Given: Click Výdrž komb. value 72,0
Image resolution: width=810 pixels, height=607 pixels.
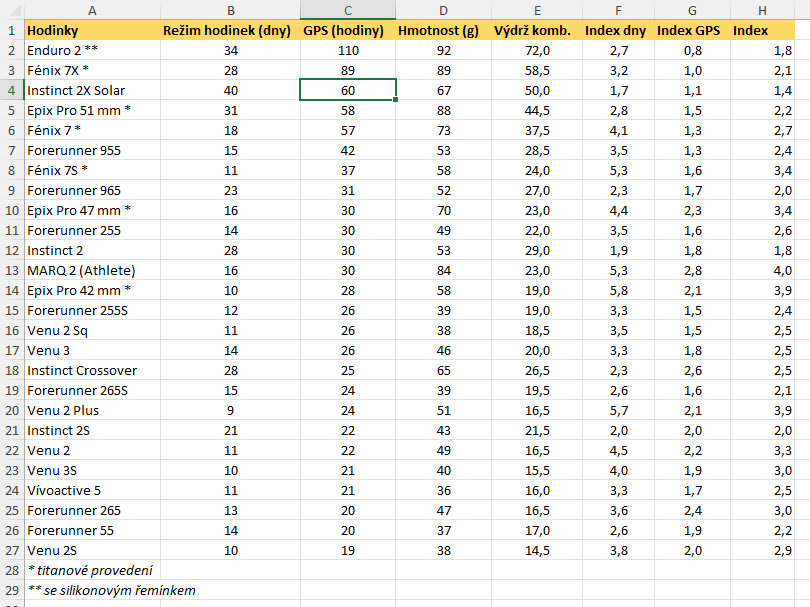Looking at the screenshot, I should (537, 51).
